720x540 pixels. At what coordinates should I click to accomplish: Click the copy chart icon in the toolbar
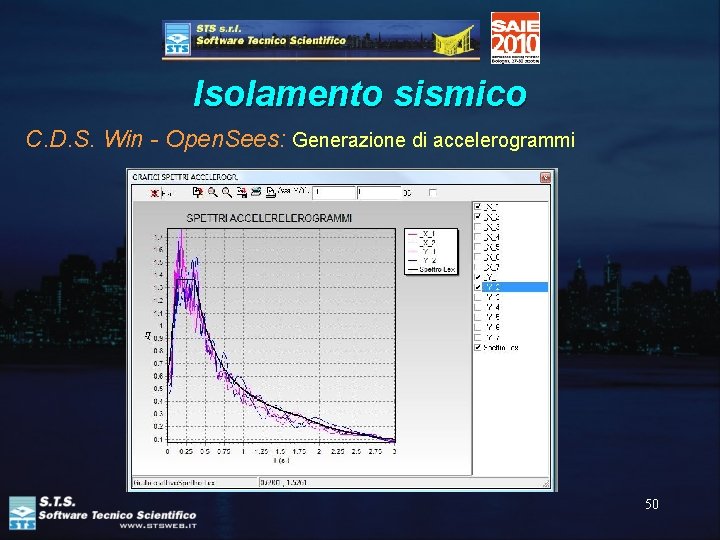pos(197,192)
